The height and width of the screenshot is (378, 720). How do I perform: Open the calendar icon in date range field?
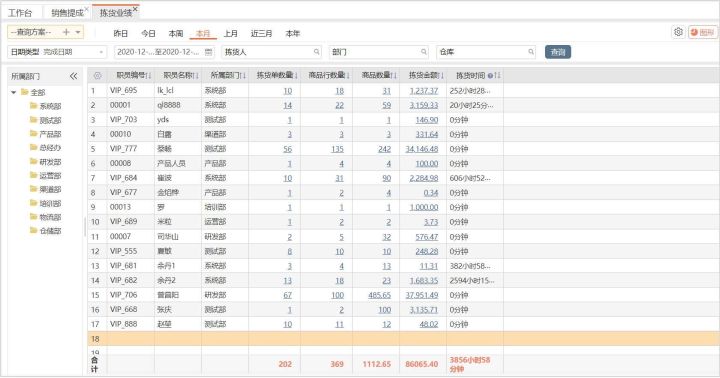(208, 52)
